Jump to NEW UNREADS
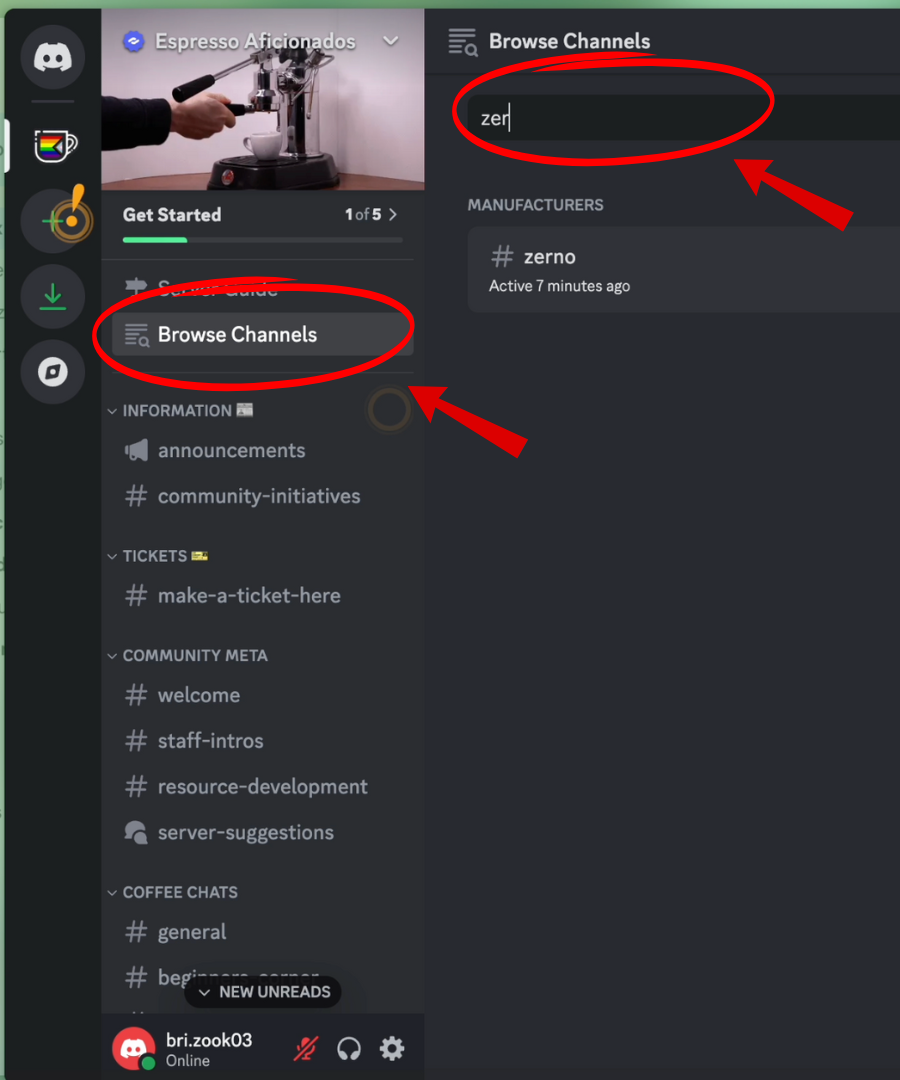This screenshot has width=900, height=1080. [263, 992]
